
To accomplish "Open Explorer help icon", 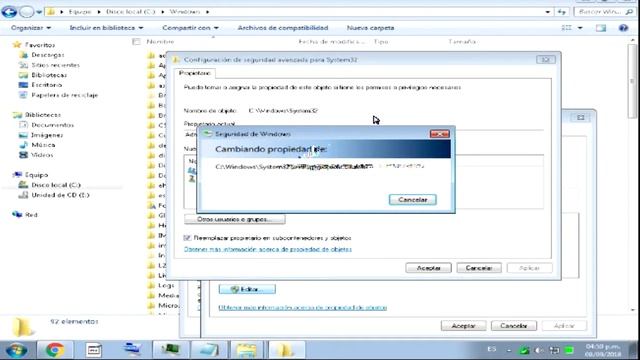I will (x=623, y=28).
